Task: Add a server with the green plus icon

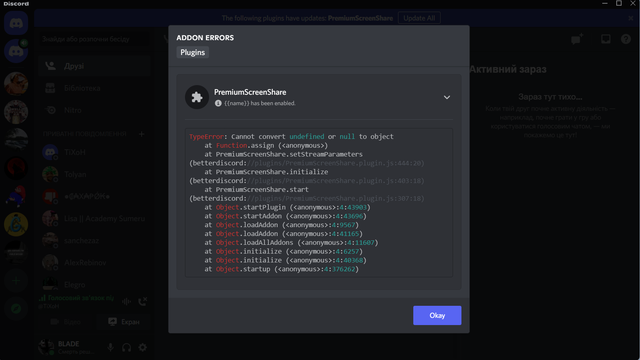Action: point(16,280)
